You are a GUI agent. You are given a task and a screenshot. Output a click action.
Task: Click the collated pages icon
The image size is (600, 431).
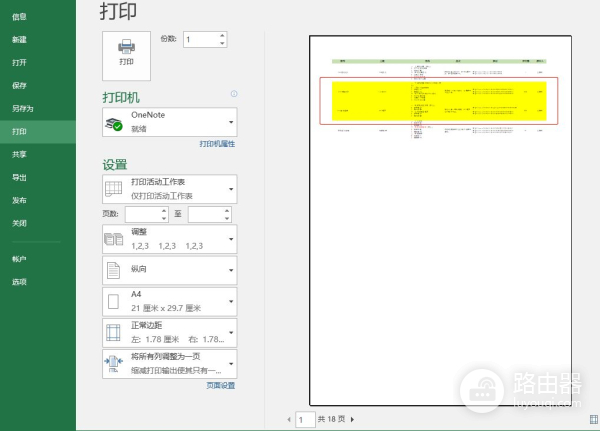114,239
